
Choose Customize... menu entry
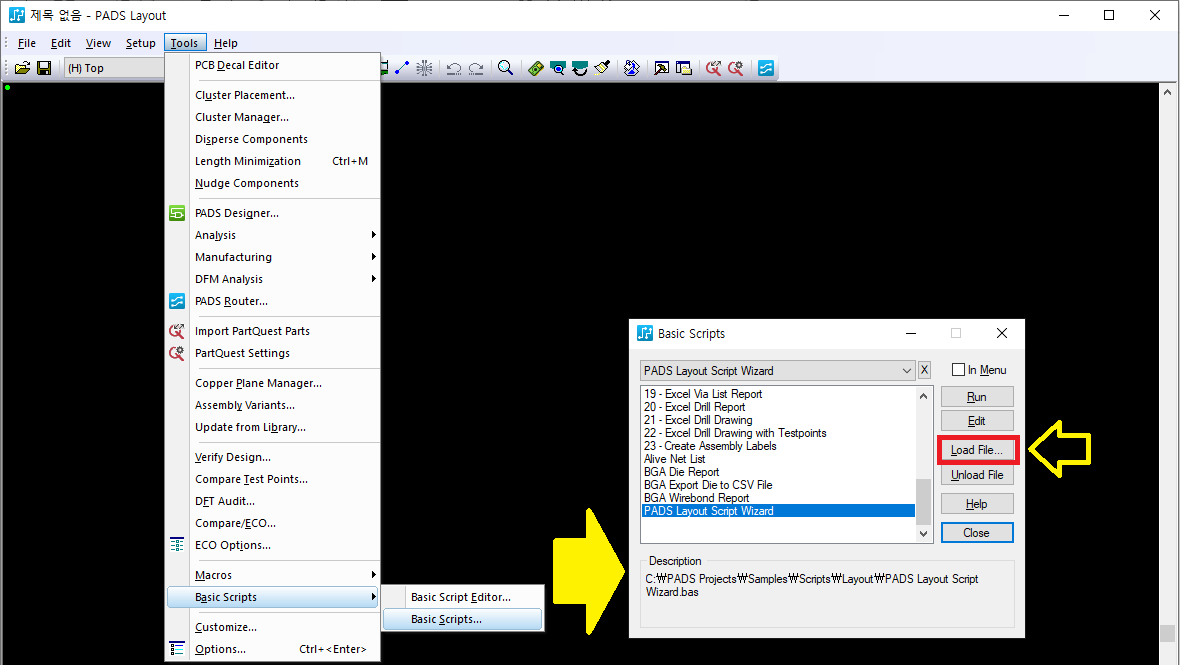click(x=272, y=627)
